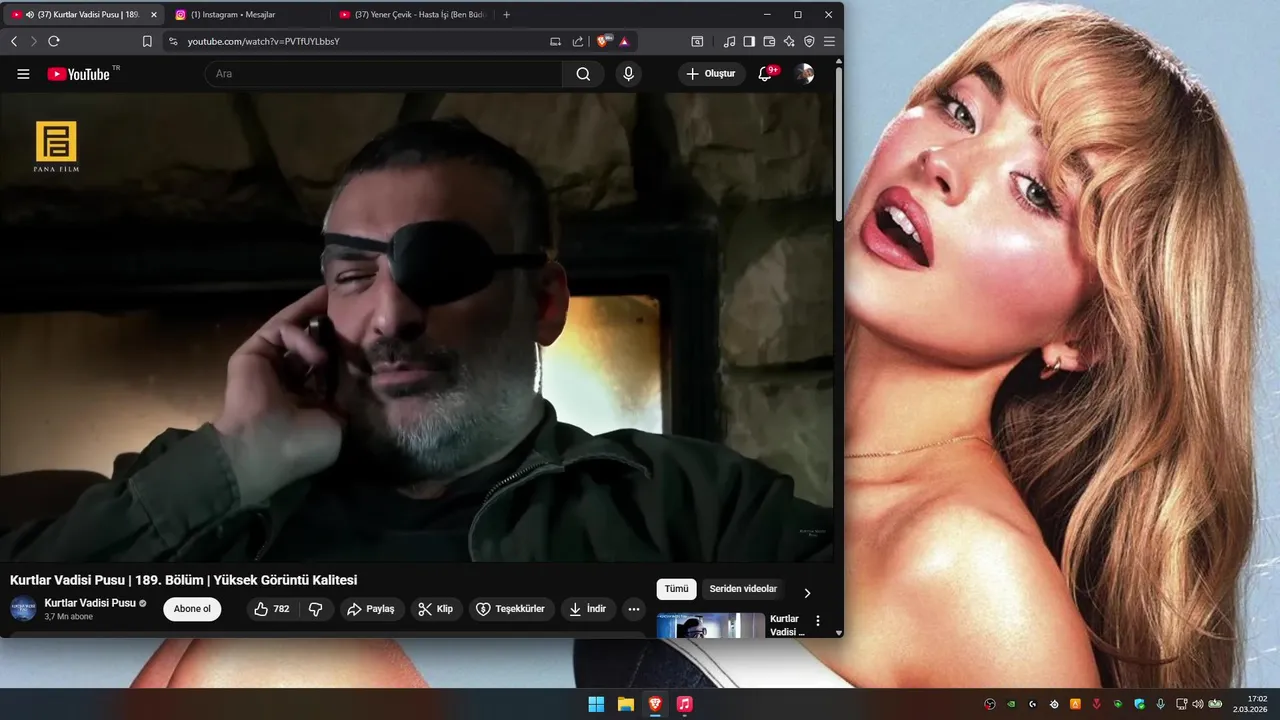
Task: Switch to the Instagram Mesajlar tab
Action: pyautogui.click(x=246, y=14)
